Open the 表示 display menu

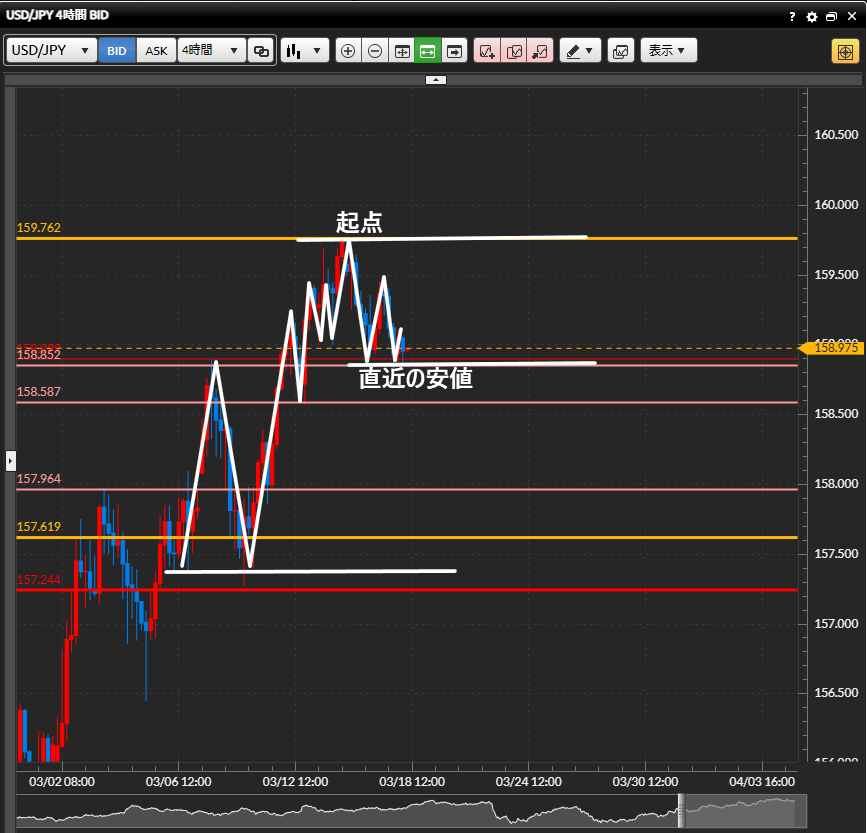pos(667,51)
